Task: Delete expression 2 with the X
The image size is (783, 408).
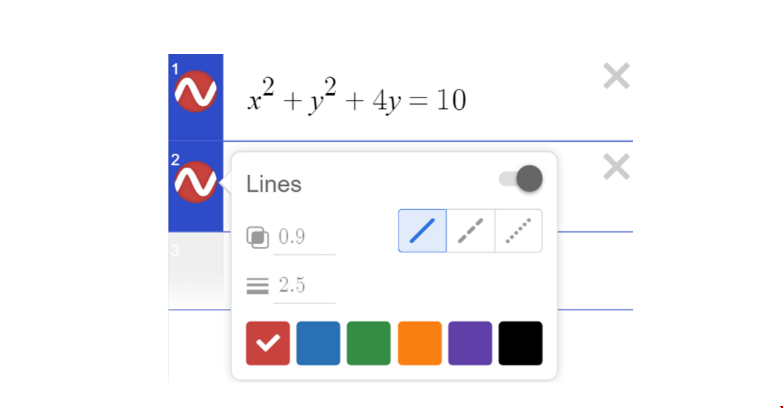Action: pyautogui.click(x=616, y=167)
